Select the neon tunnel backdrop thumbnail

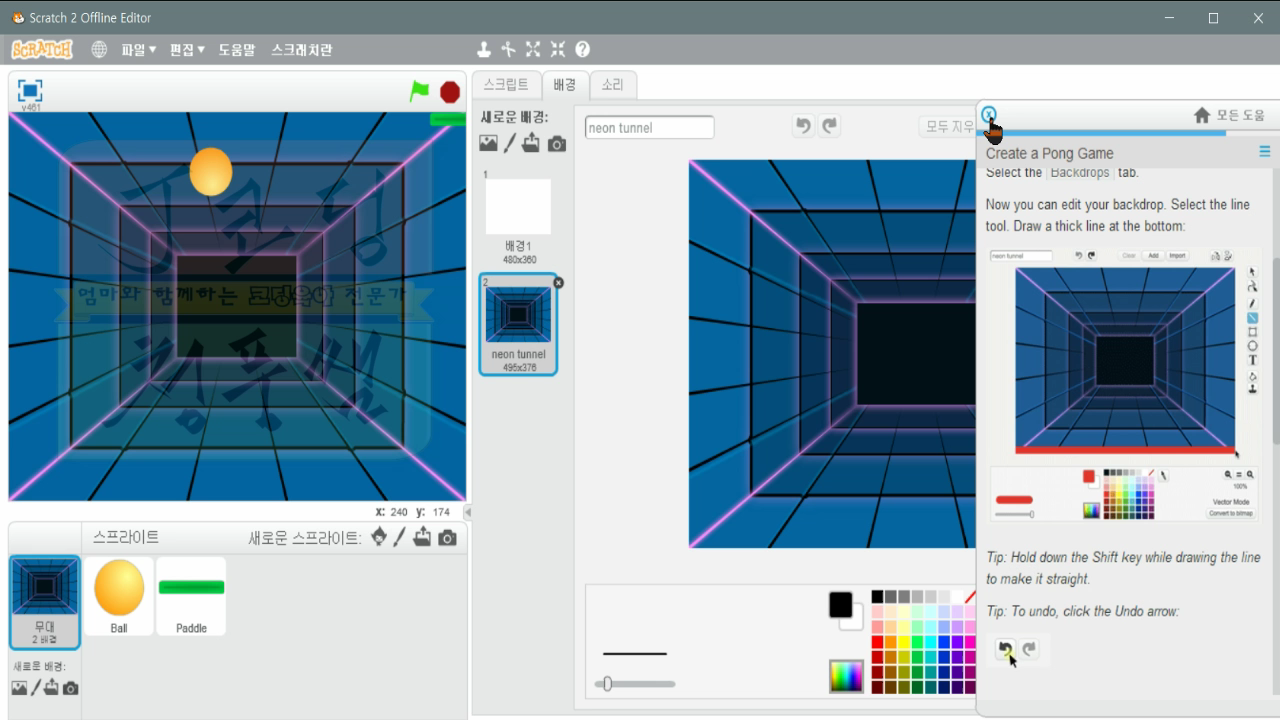[518, 315]
